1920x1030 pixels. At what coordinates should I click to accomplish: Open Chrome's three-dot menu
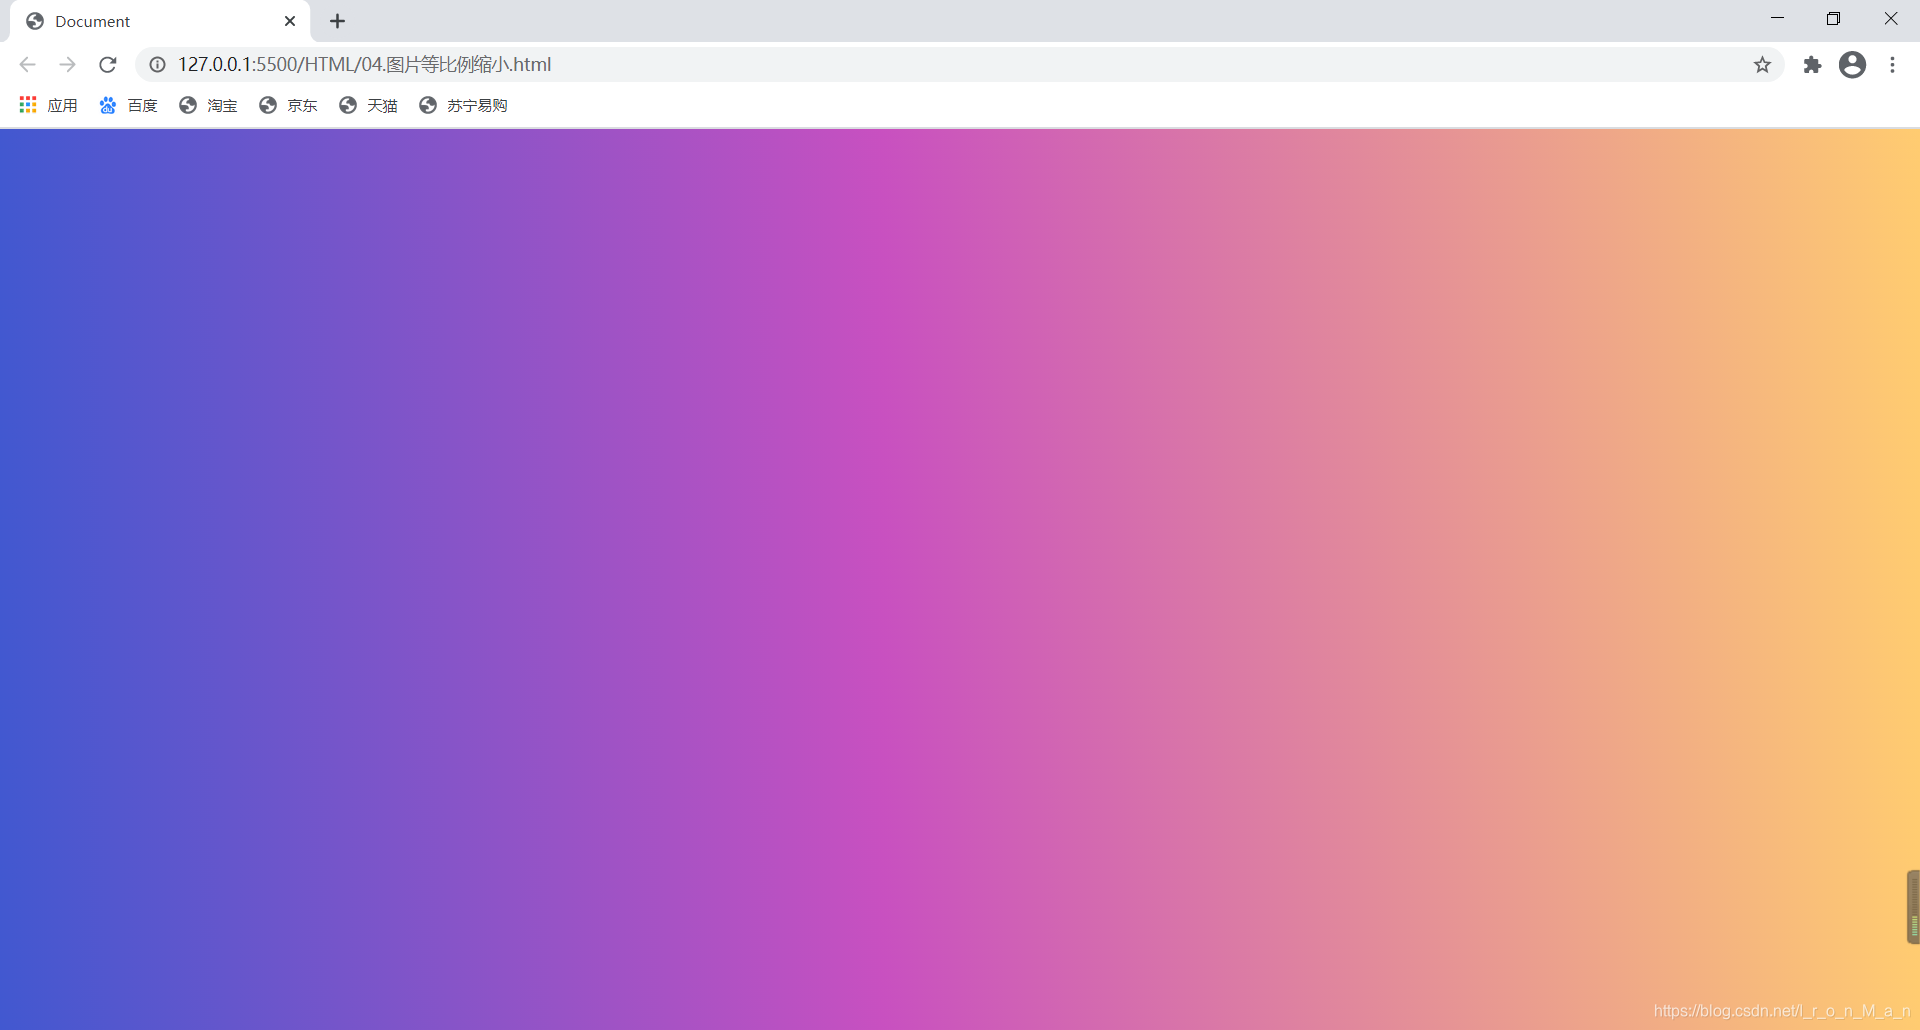pos(1892,65)
